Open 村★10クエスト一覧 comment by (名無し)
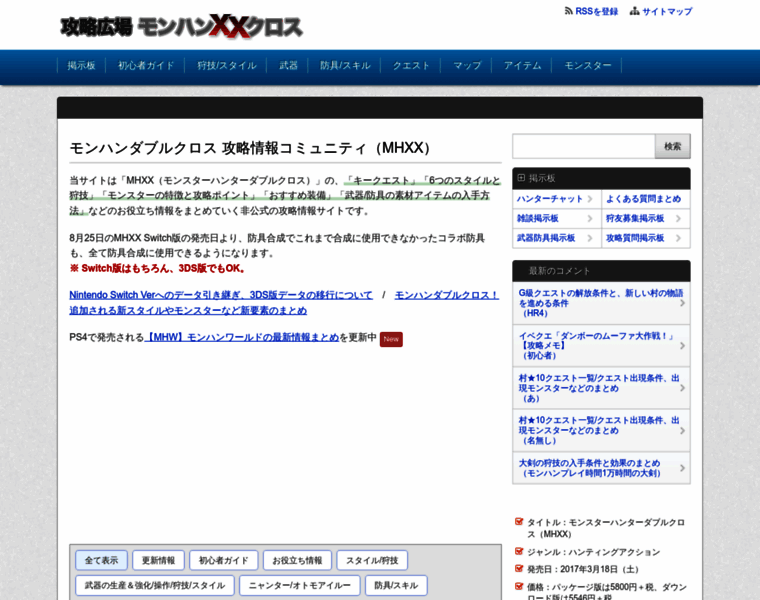Viewport: 760px width, 600px height. tap(601, 430)
